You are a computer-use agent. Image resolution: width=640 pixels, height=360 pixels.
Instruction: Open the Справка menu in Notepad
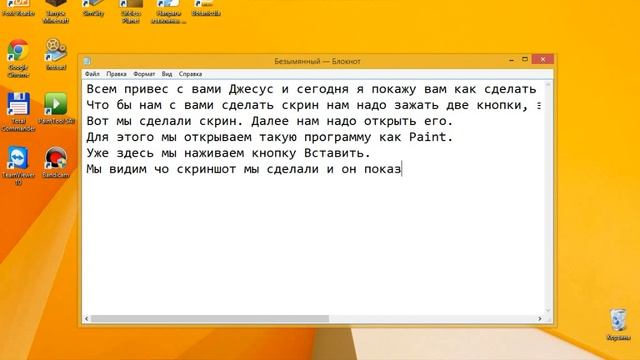coord(190,74)
